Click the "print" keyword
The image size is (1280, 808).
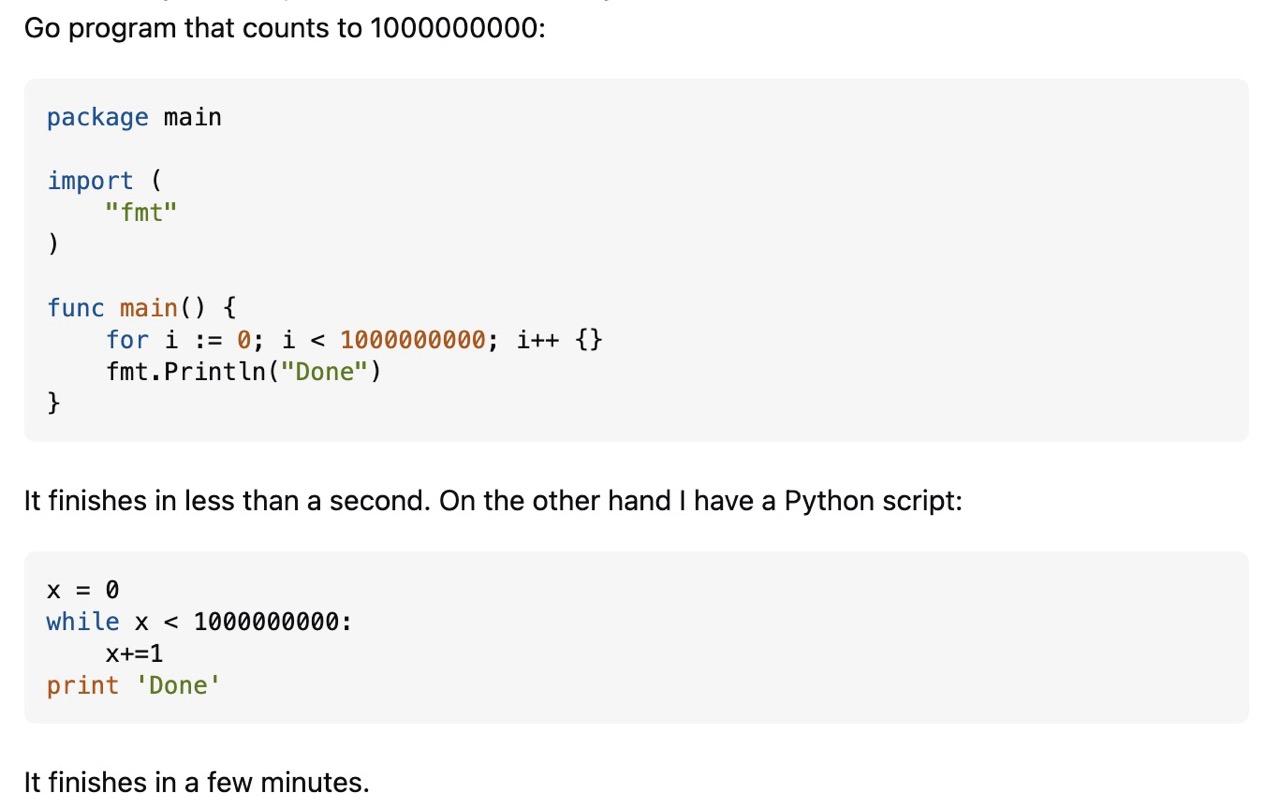(82, 686)
